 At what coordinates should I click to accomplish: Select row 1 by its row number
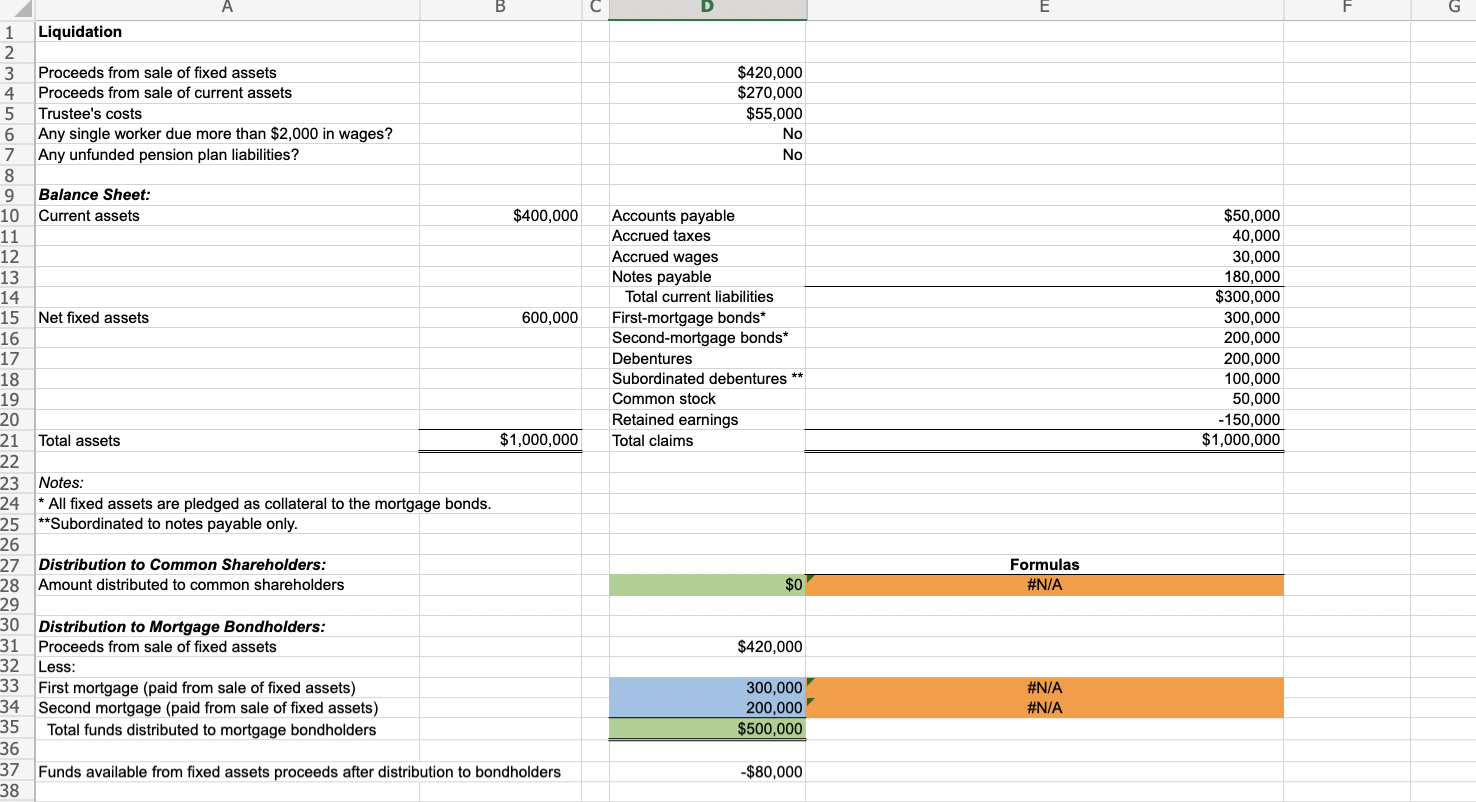tap(15, 32)
